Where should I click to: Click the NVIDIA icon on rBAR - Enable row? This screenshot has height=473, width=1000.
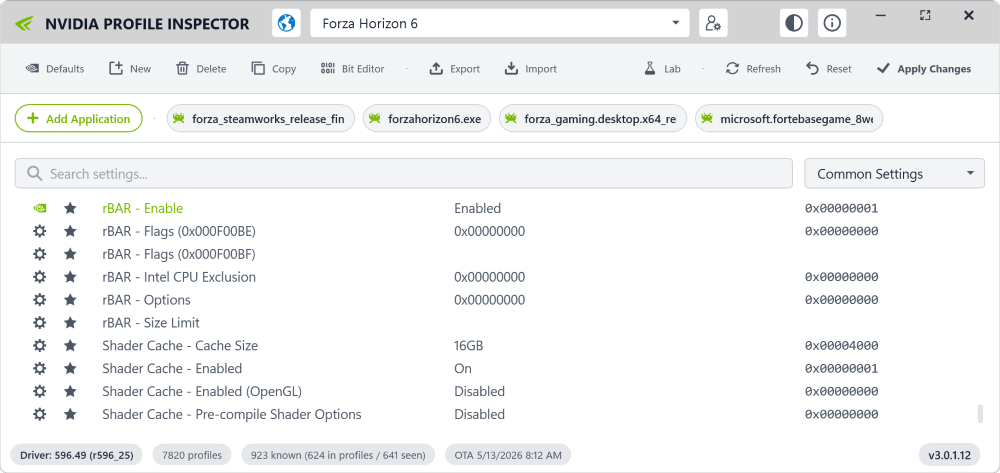coord(40,208)
